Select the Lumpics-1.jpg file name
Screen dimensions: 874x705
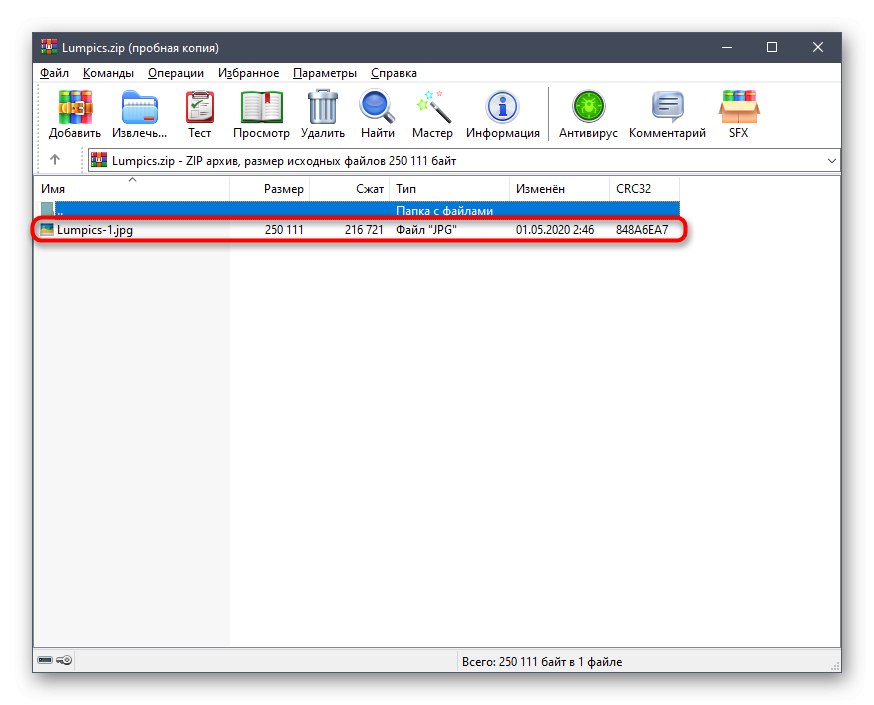click(95, 230)
